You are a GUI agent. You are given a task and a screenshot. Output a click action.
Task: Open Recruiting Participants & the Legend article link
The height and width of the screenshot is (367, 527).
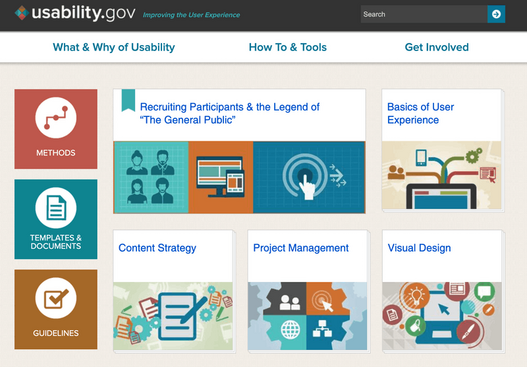[x=230, y=113]
